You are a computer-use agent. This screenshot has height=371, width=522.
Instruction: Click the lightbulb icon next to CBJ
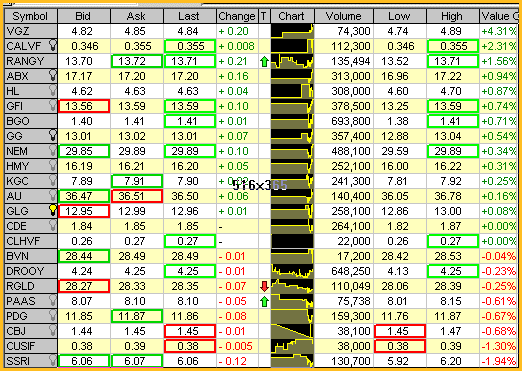click(52, 330)
